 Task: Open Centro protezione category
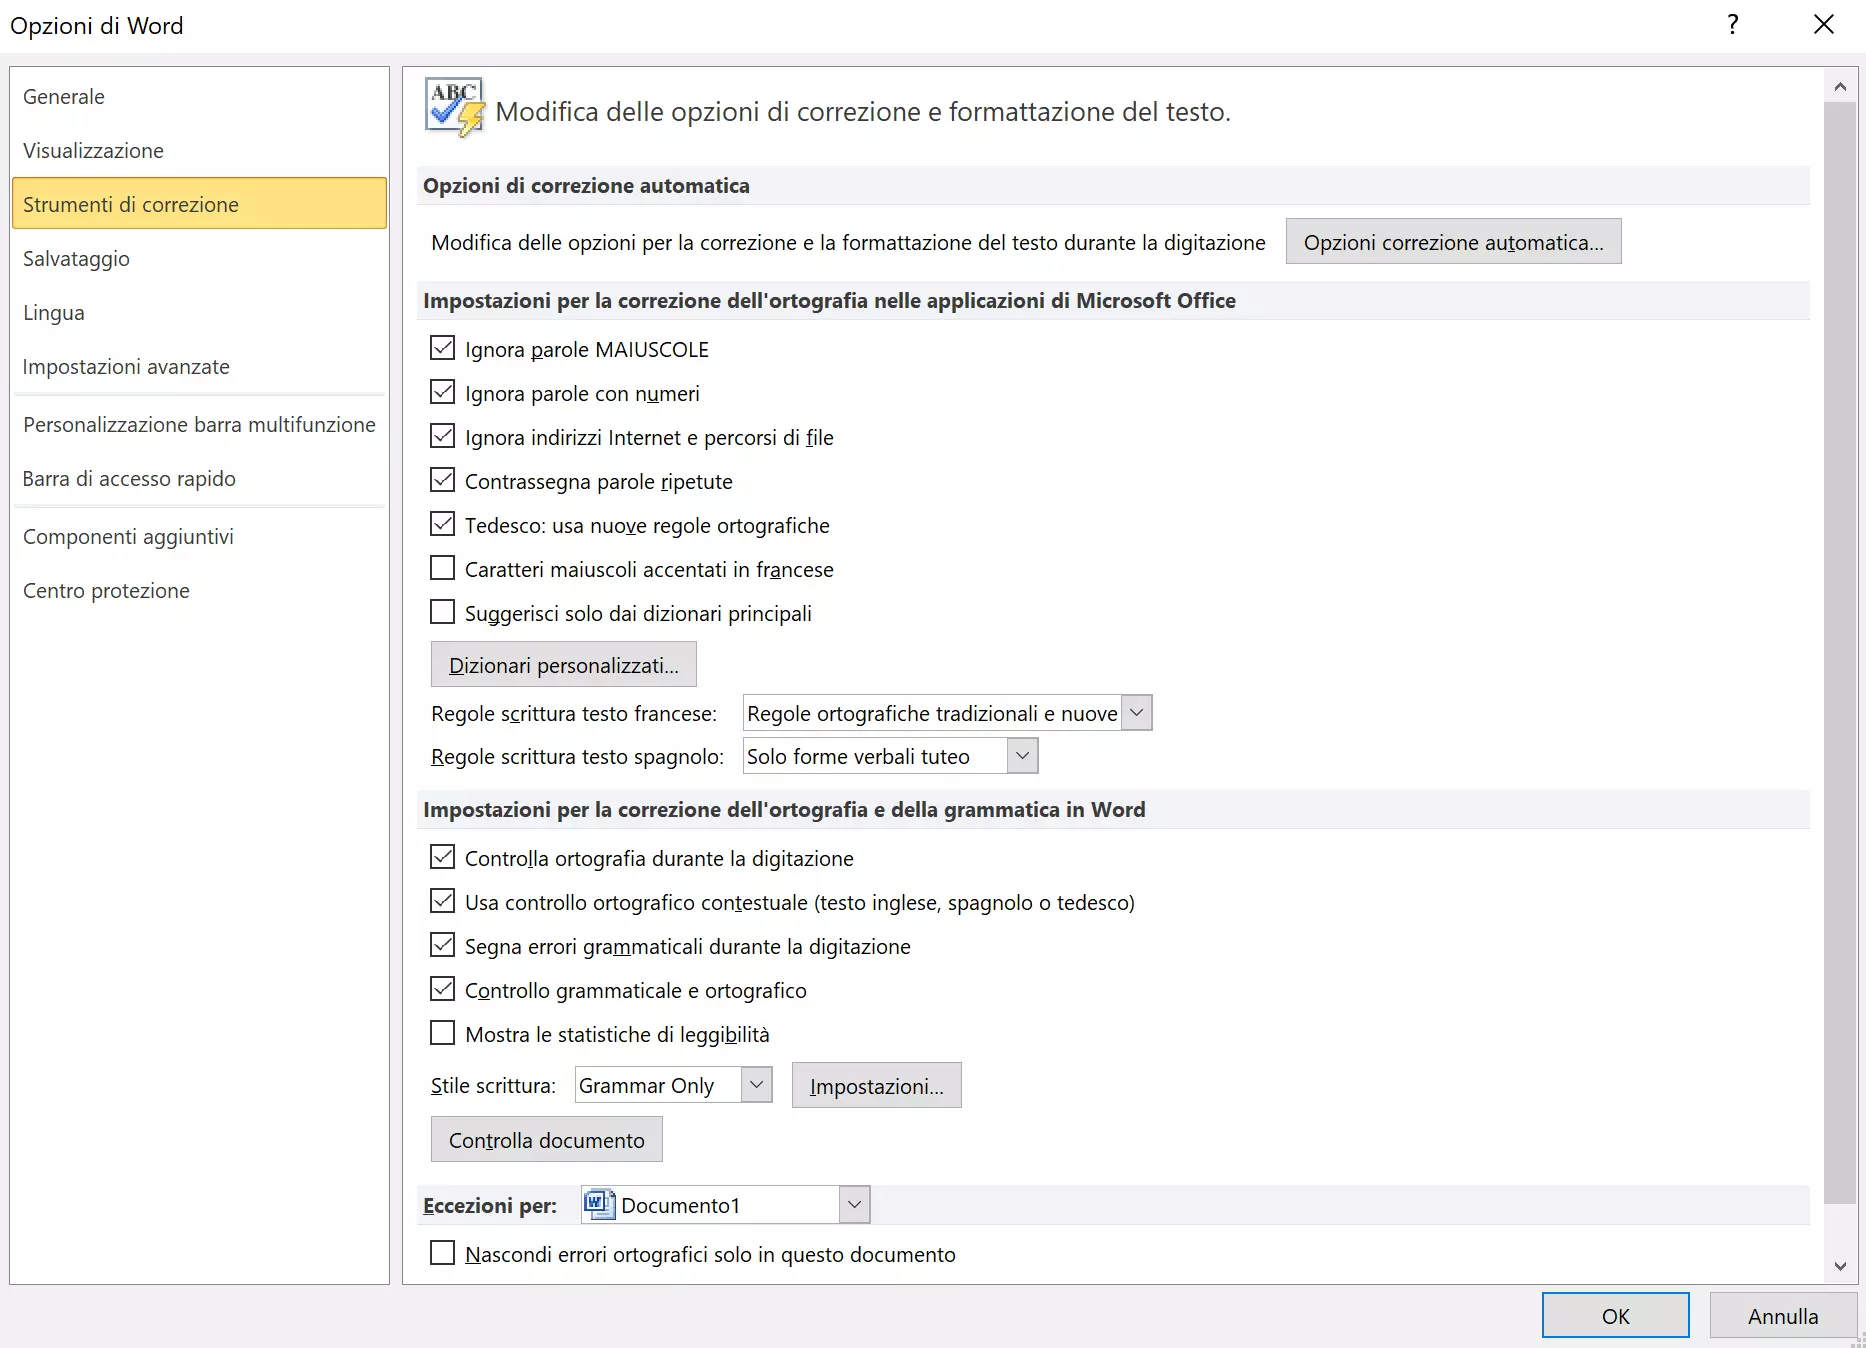pyautogui.click(x=200, y=590)
